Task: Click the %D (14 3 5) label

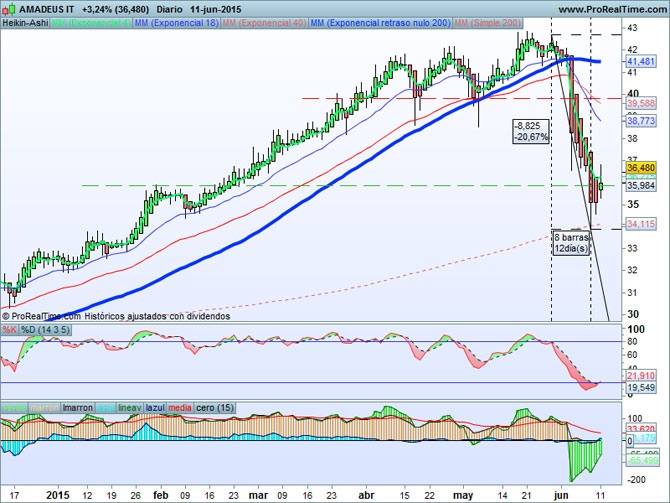Action: click(x=45, y=329)
